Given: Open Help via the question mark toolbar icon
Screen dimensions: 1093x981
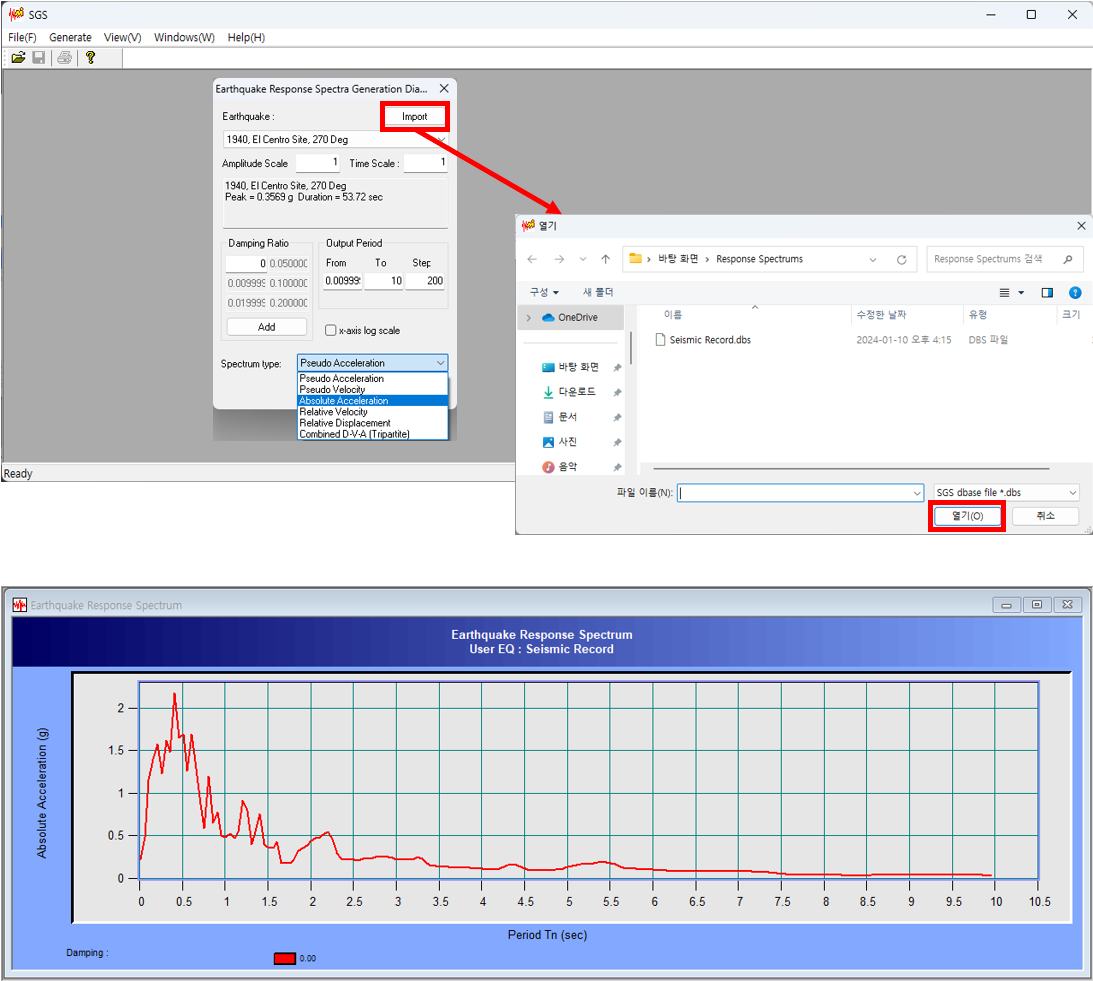Looking at the screenshot, I should [x=90, y=57].
